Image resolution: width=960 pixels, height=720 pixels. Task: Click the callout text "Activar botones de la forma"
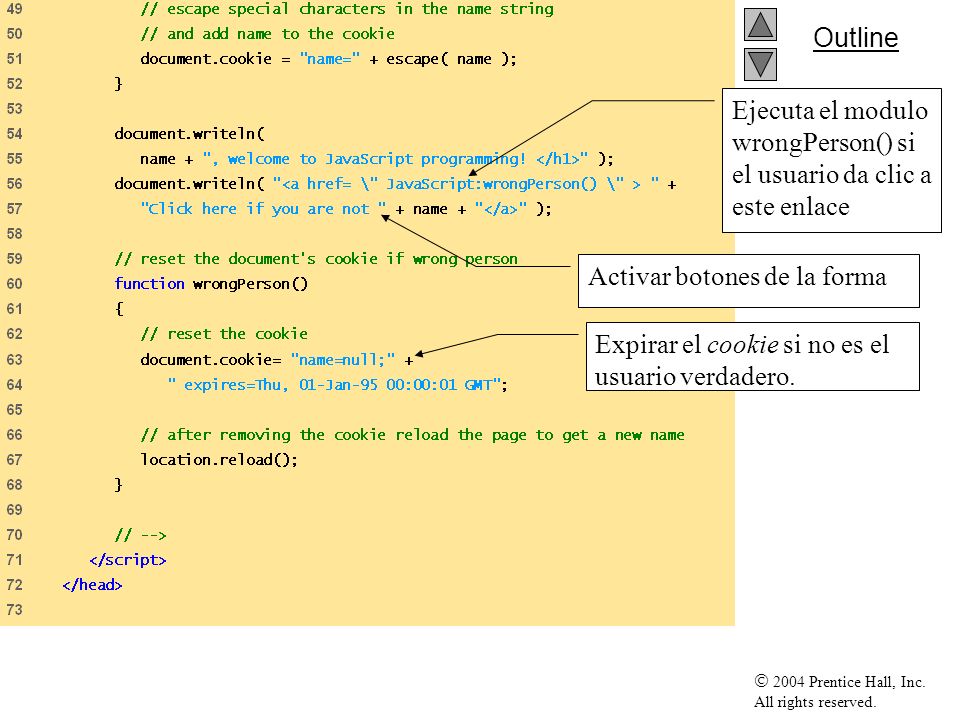[x=737, y=277]
